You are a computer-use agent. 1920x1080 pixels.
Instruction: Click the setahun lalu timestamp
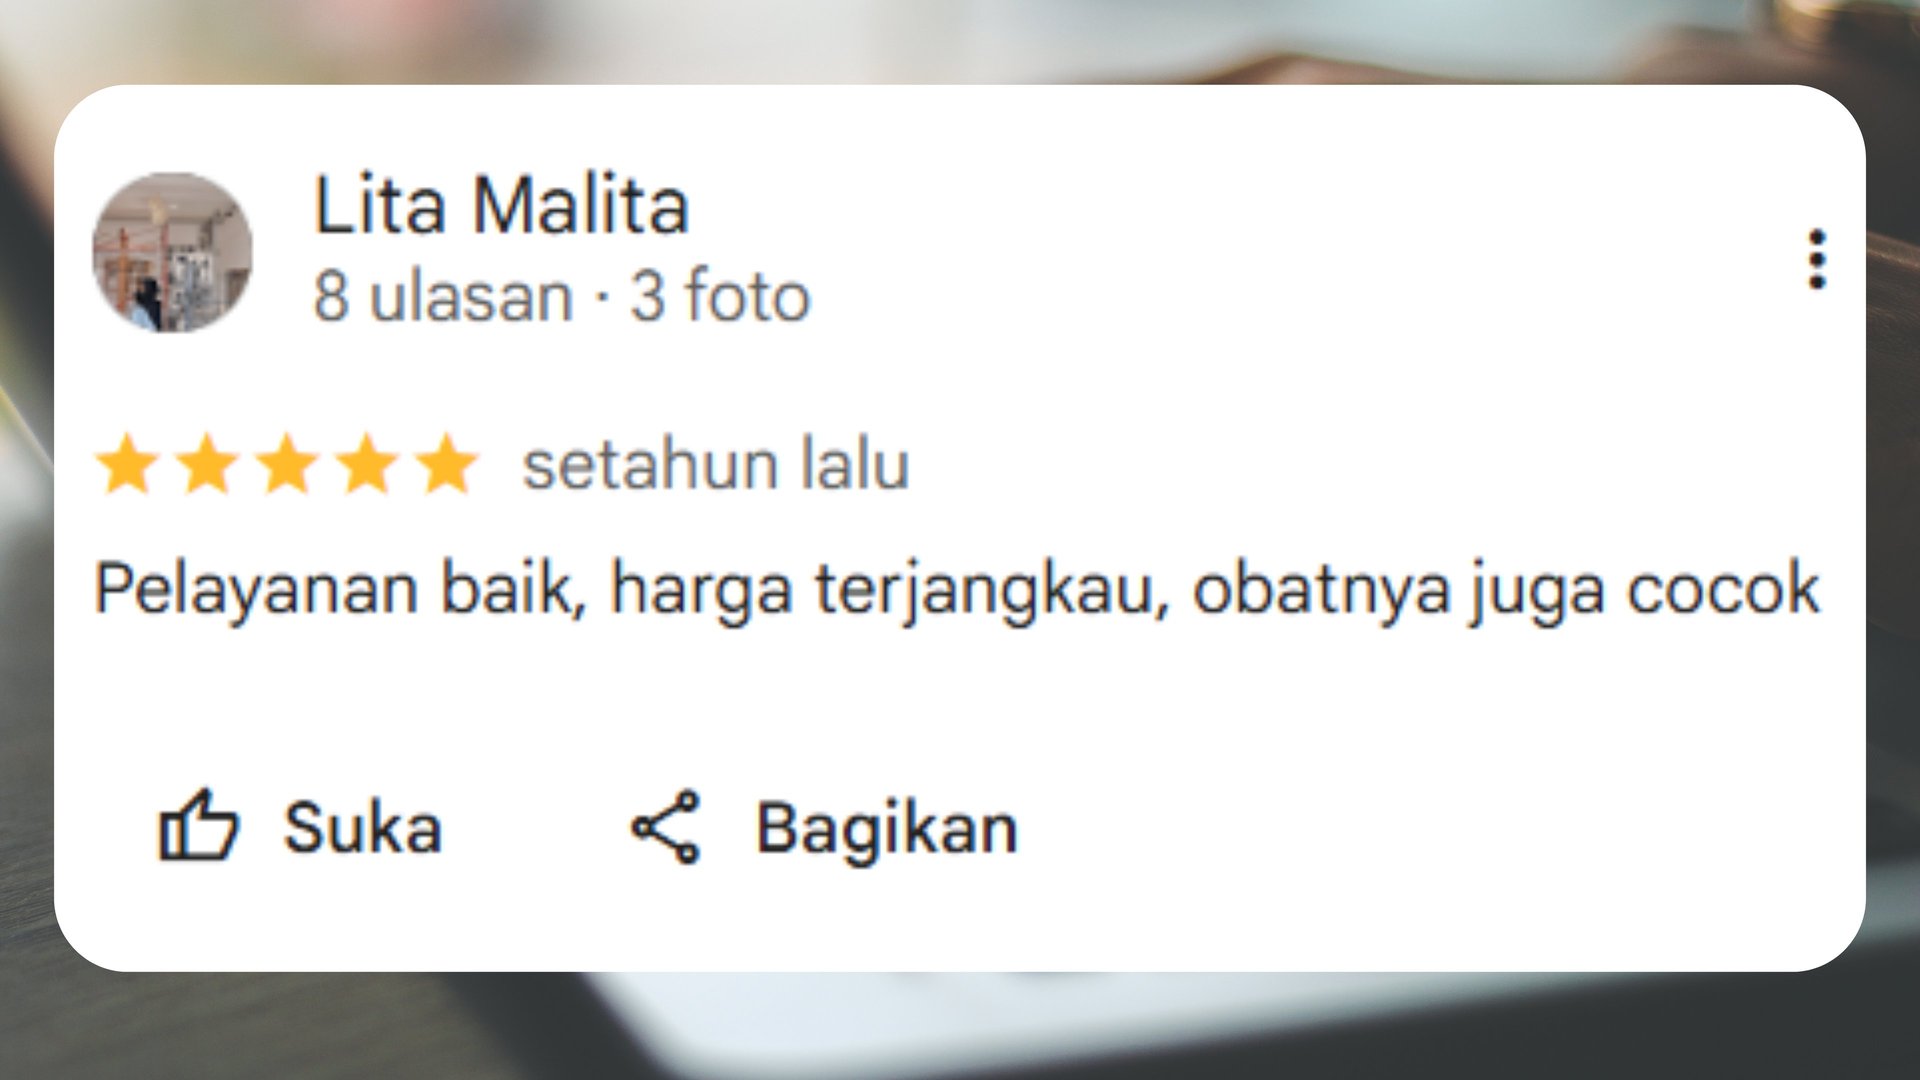(716, 465)
